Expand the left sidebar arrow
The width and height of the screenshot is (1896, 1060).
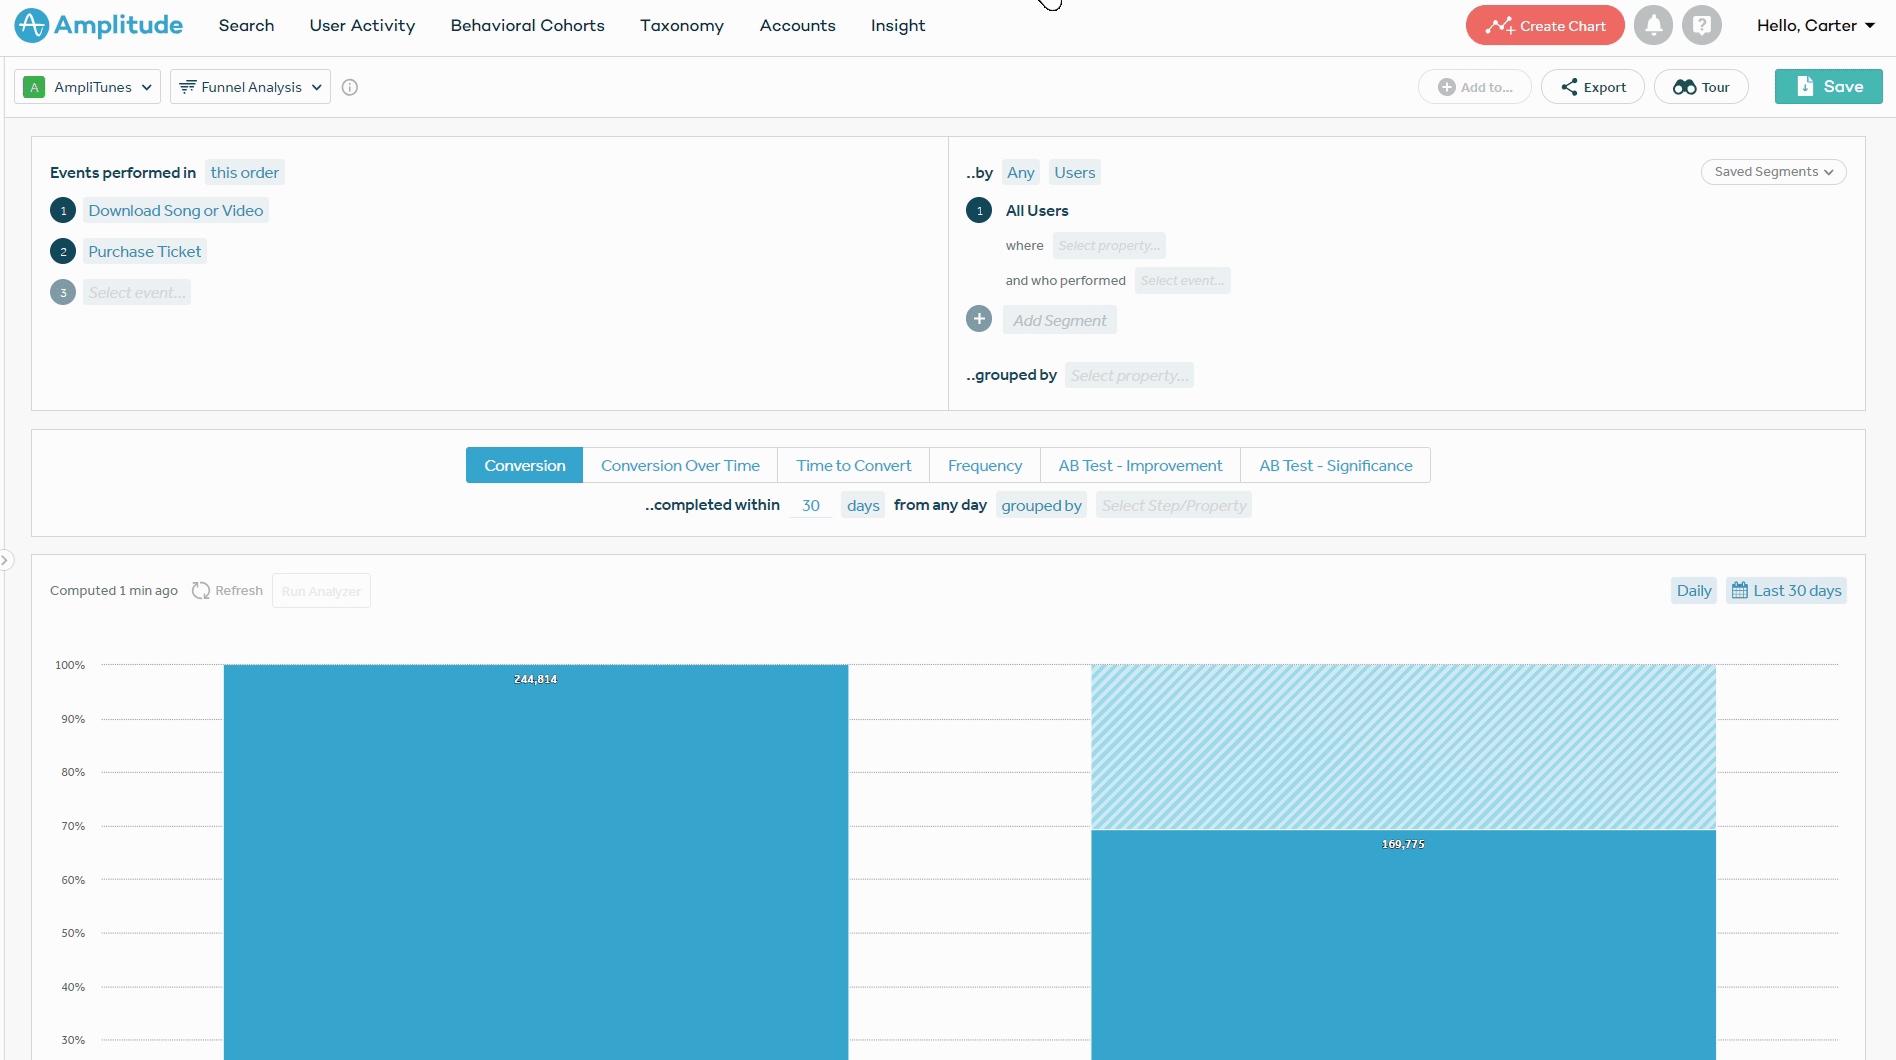[x=6, y=560]
